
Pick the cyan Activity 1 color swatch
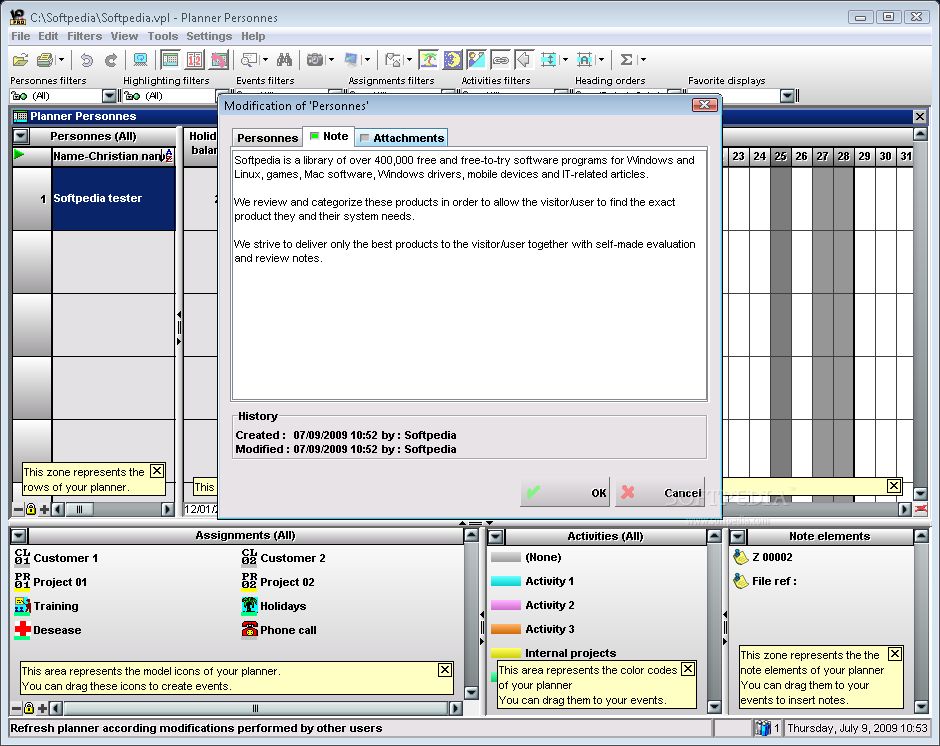[x=505, y=581]
